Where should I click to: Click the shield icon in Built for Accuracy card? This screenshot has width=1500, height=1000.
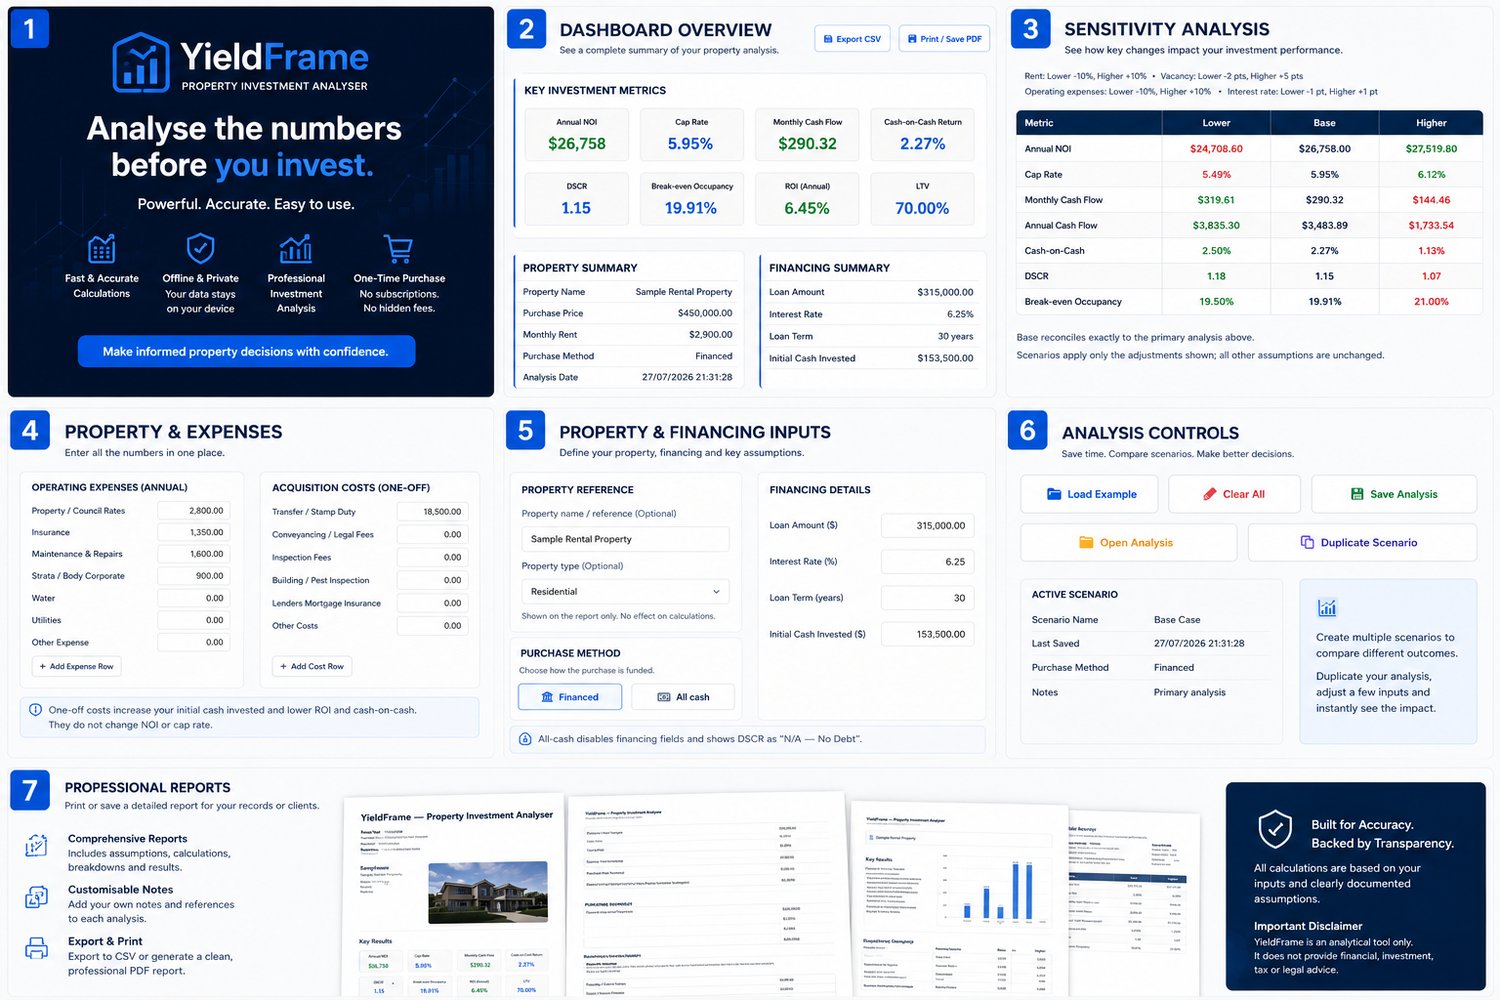point(1275,829)
